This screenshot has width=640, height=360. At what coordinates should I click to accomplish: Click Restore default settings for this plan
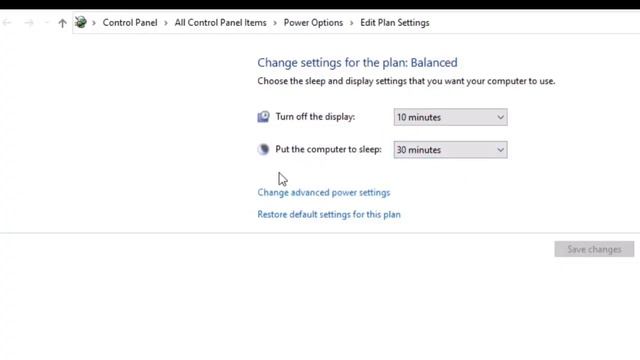coord(329,214)
